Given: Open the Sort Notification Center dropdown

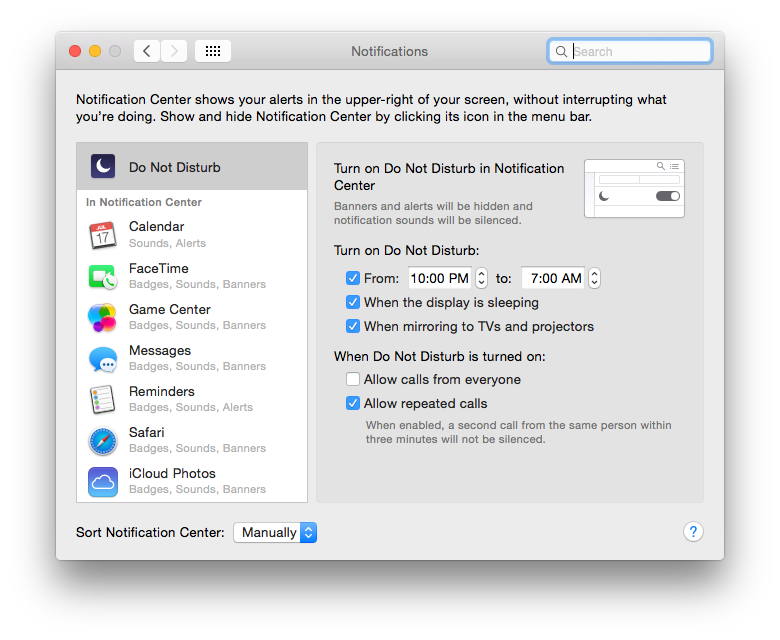Looking at the screenshot, I should point(275,533).
